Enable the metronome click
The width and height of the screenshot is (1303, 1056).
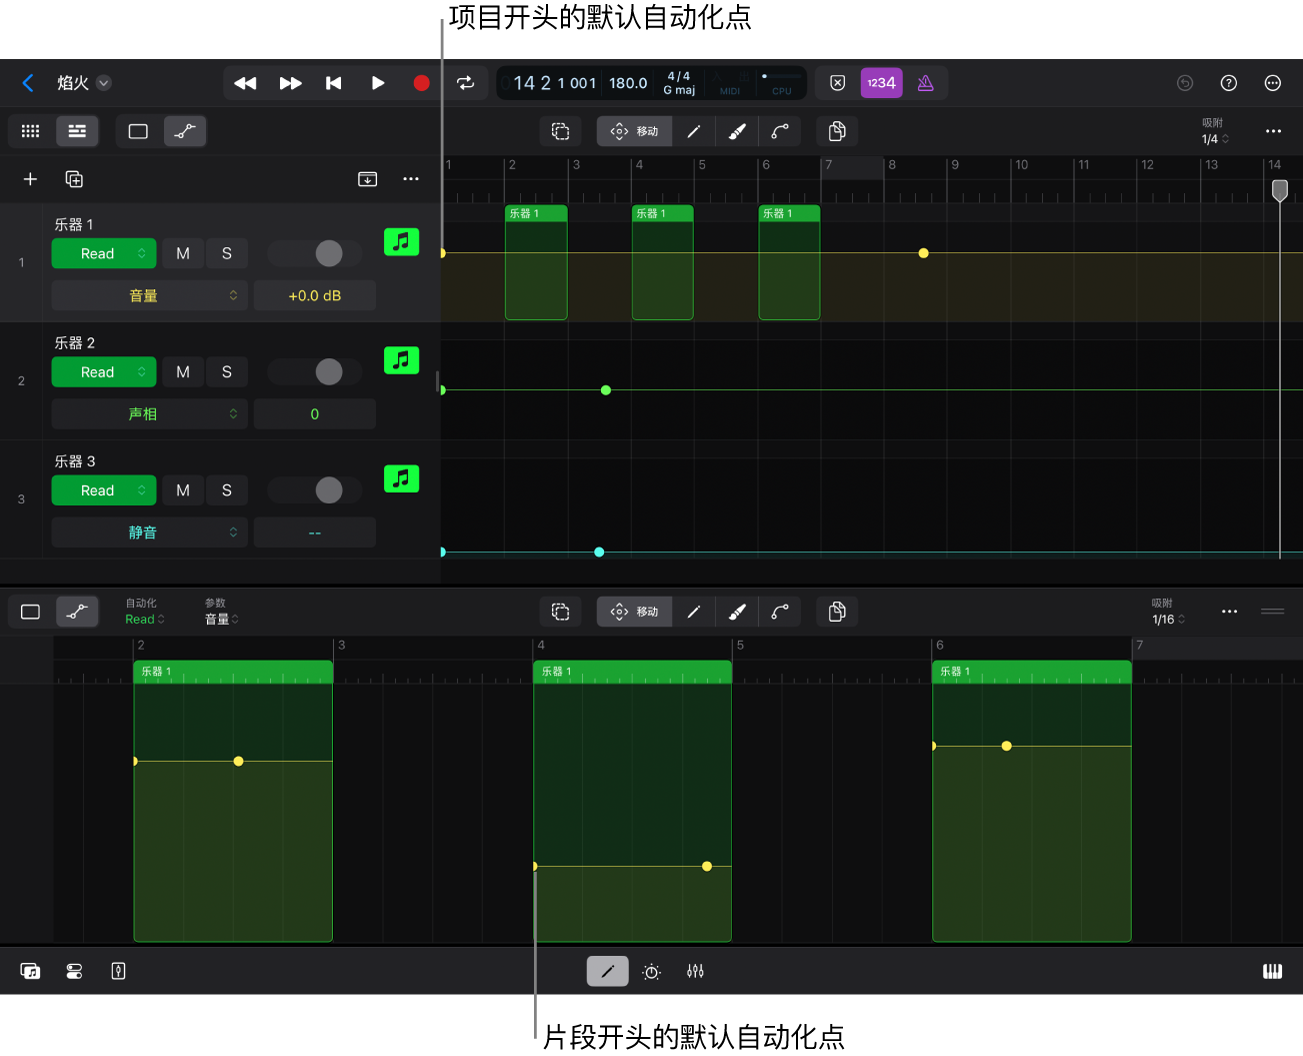(925, 83)
